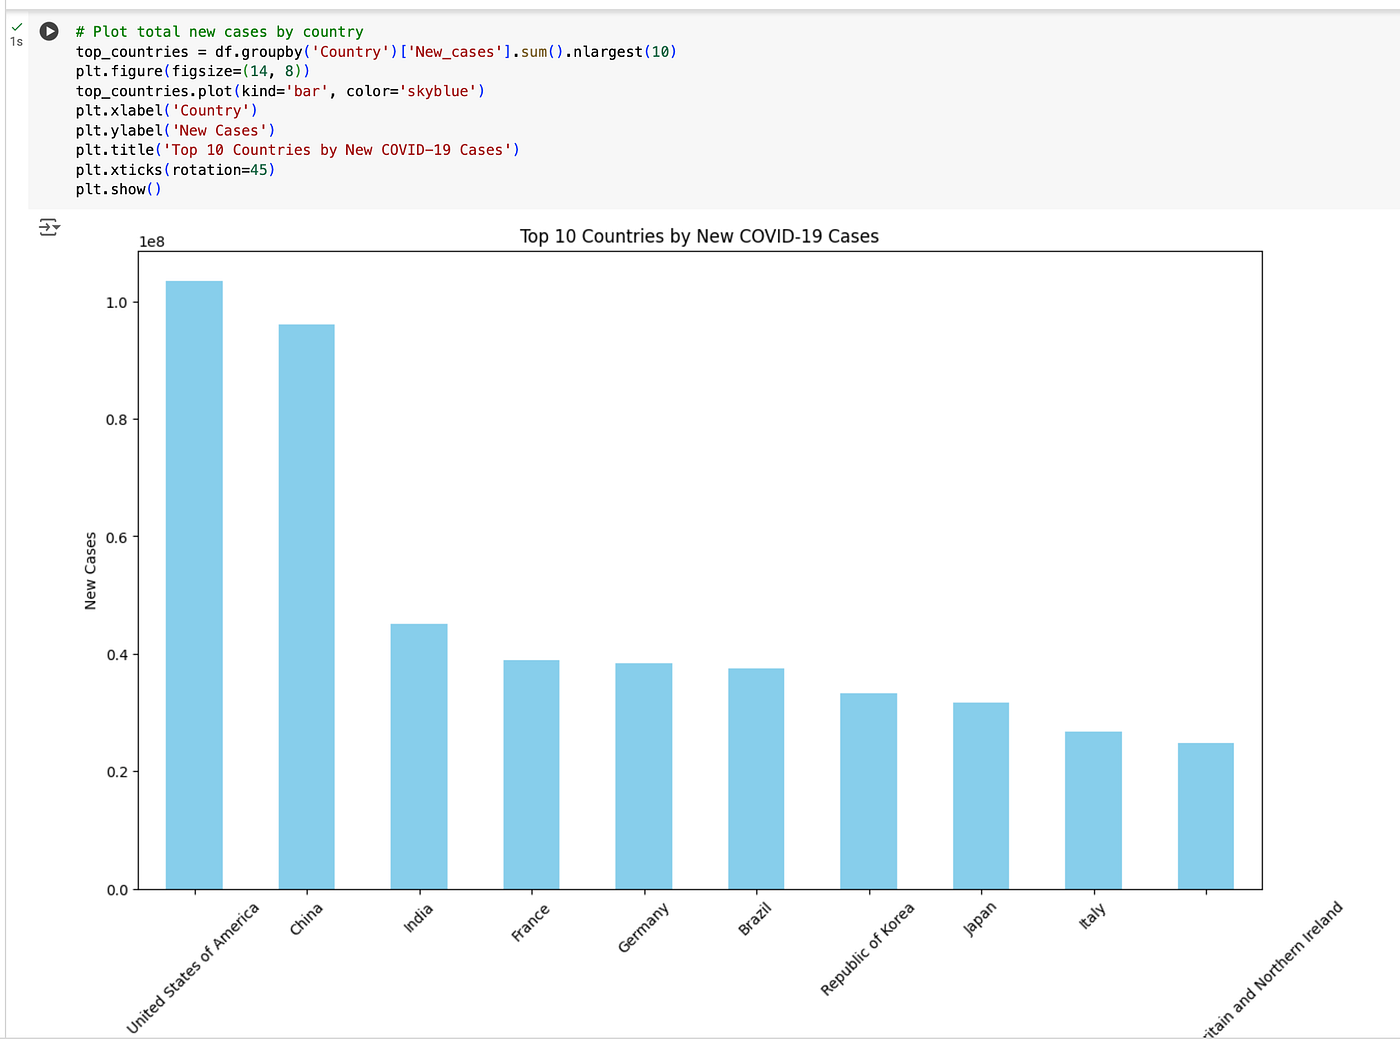
Task: Place cursor on the plt.show() line
Action: tap(117, 189)
